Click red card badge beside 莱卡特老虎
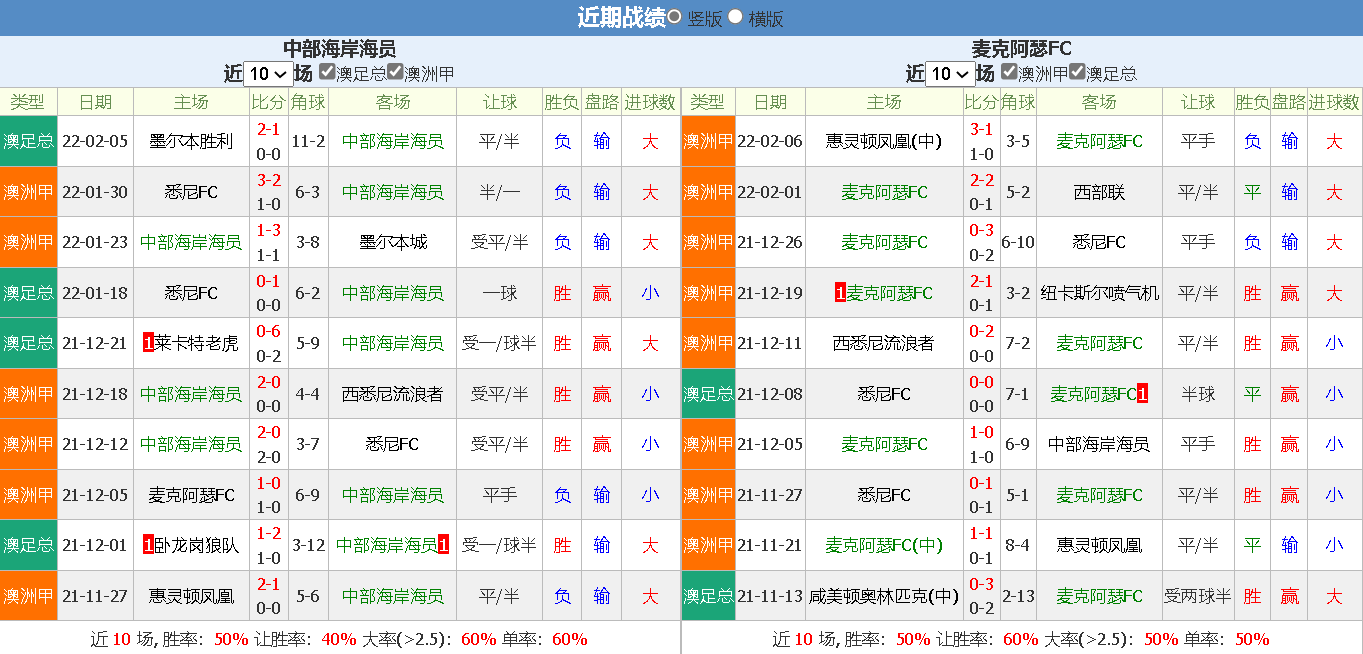The image size is (1363, 654). point(148,343)
